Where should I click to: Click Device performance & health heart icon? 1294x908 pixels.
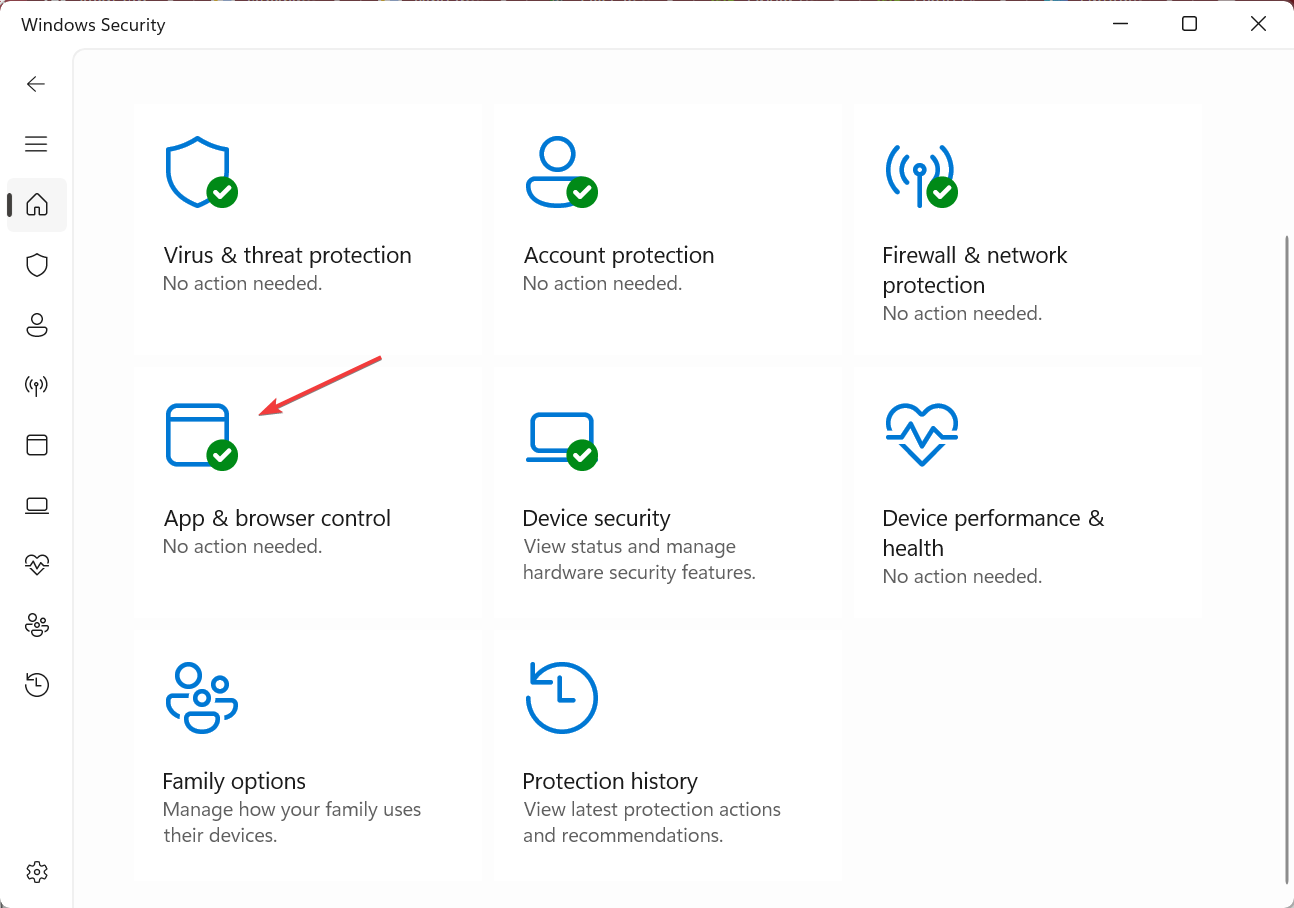921,434
